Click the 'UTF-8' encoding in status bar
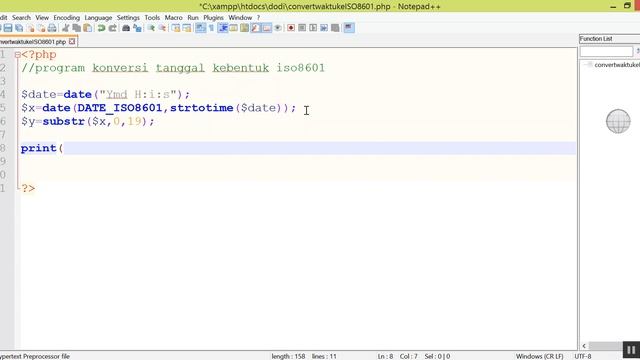The image size is (640, 360). coord(583,356)
